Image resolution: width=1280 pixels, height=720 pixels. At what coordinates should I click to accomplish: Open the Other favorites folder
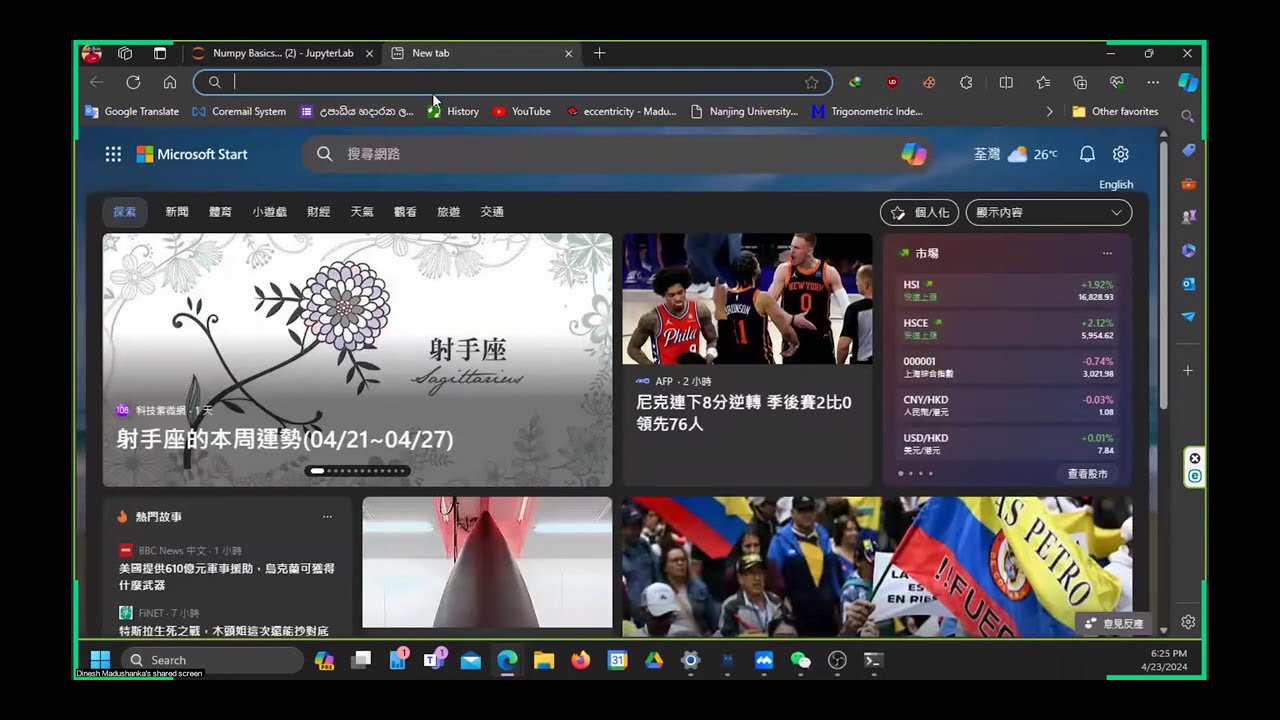[1115, 112]
